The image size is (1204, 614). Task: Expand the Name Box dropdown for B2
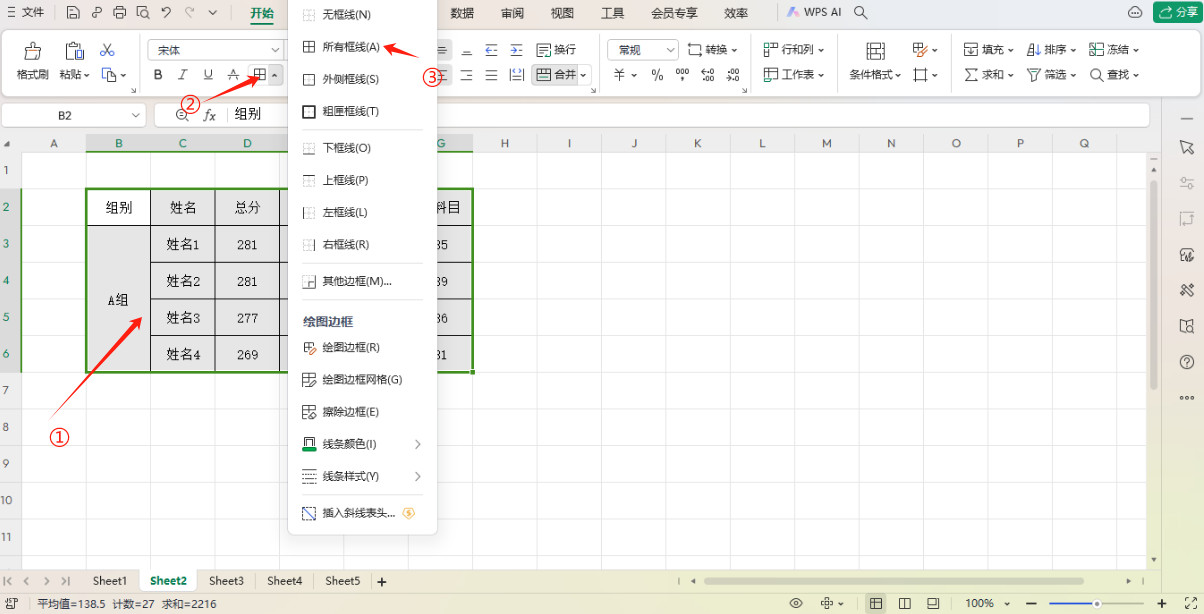point(137,115)
